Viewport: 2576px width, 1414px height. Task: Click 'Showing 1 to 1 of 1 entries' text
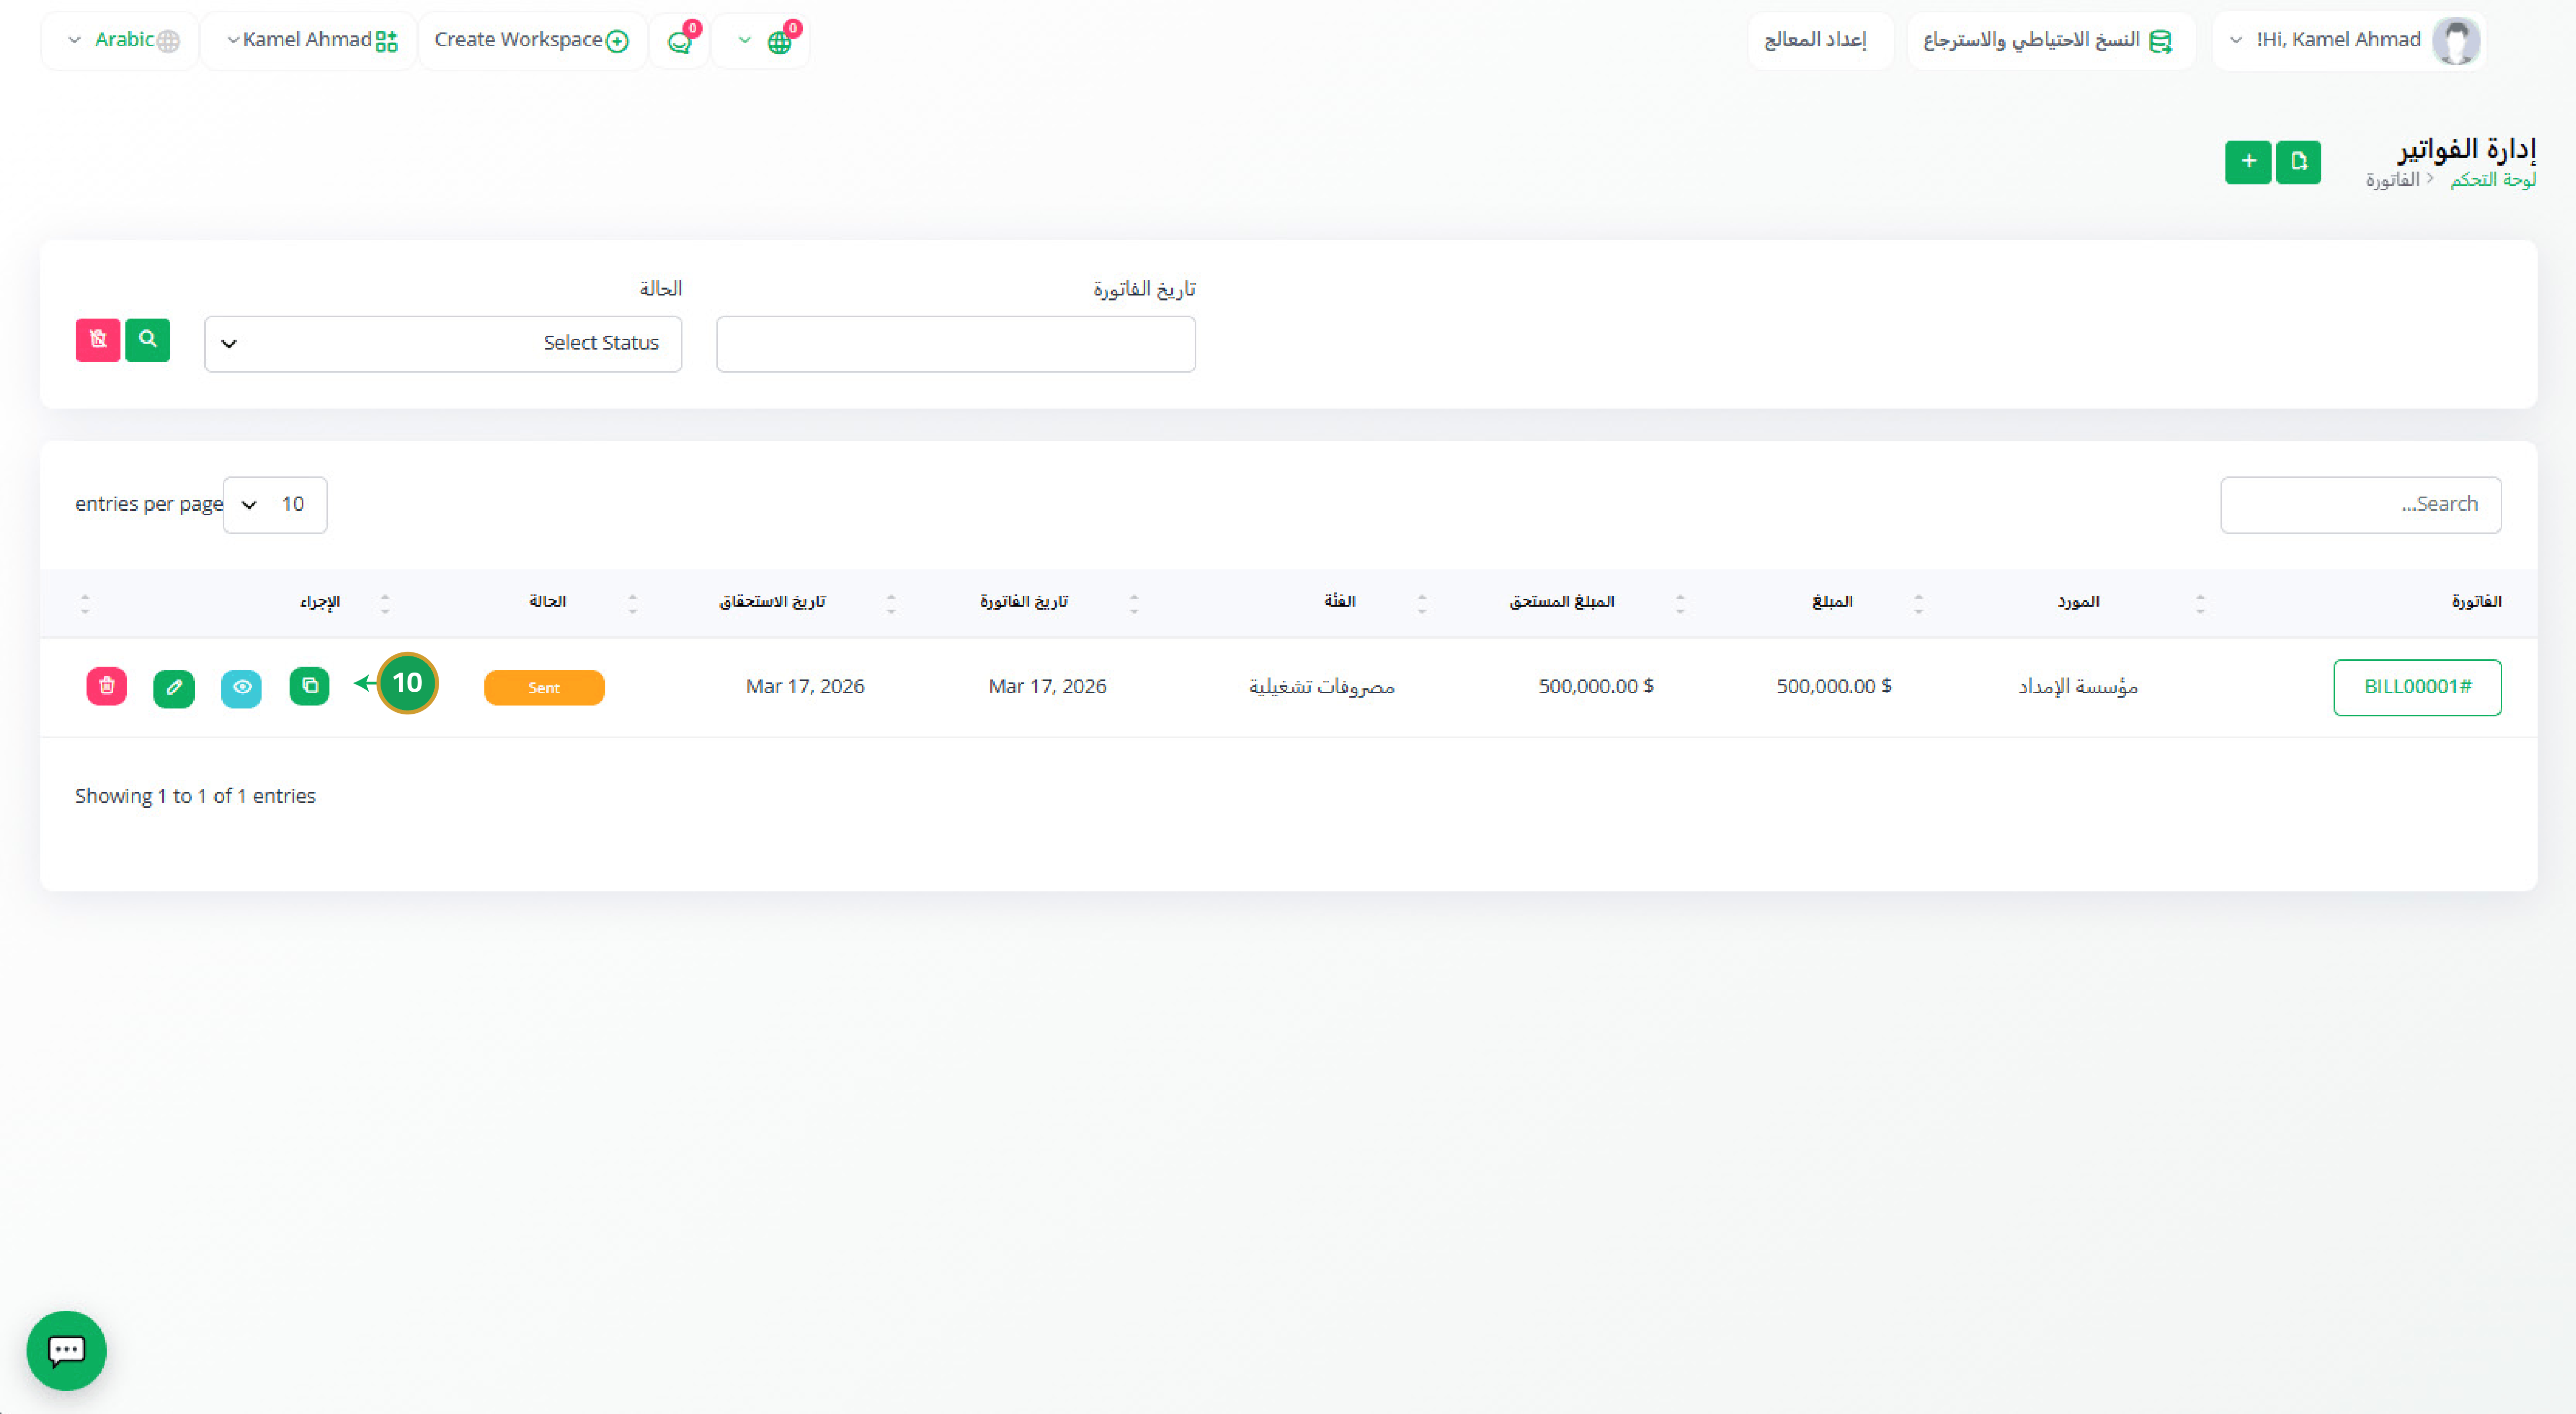click(x=195, y=796)
